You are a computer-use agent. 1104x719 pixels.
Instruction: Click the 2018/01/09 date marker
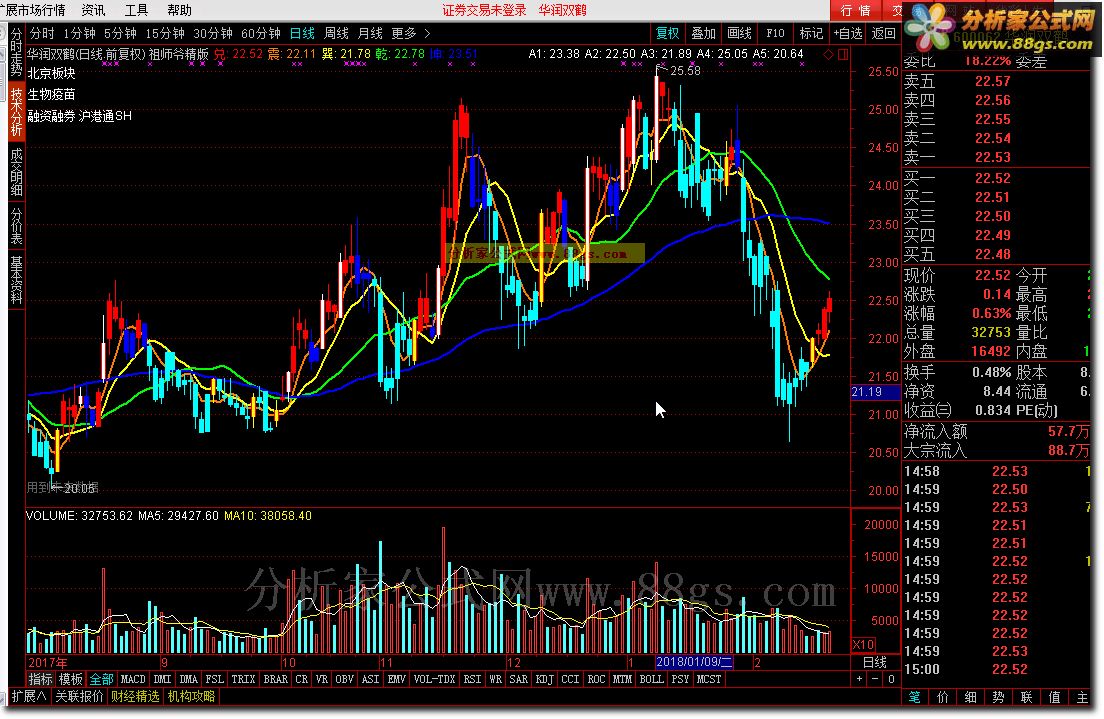(694, 662)
